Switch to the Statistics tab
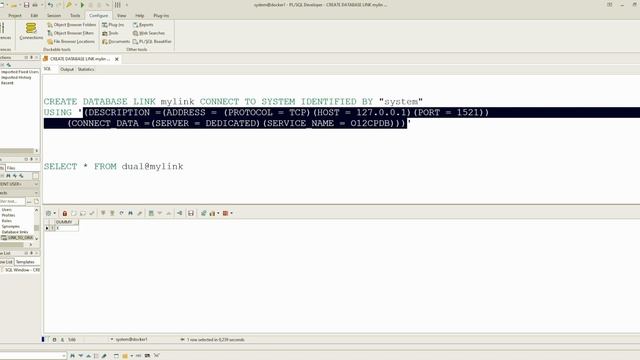Viewport: 640px width, 360px height. click(86, 69)
